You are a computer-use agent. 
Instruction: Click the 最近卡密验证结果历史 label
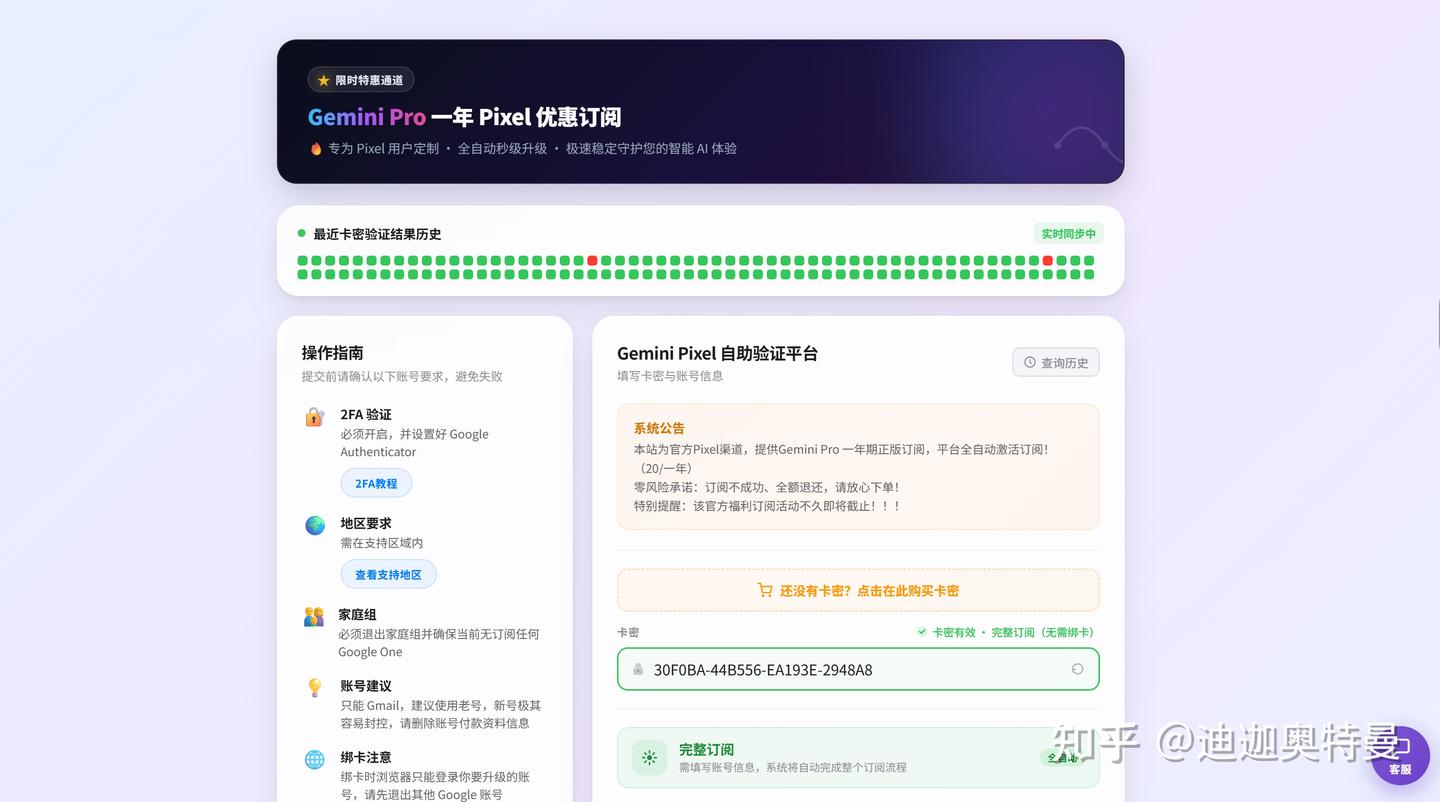pos(377,234)
